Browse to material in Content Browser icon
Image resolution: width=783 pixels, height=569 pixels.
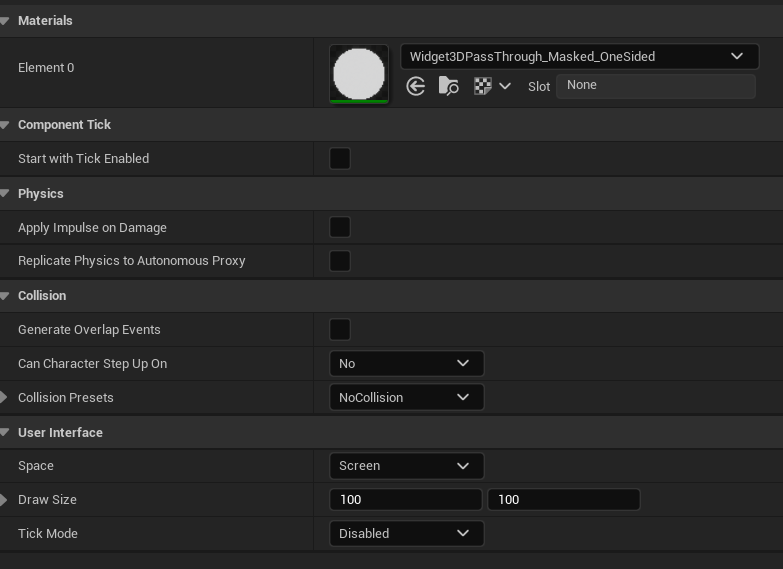click(448, 86)
